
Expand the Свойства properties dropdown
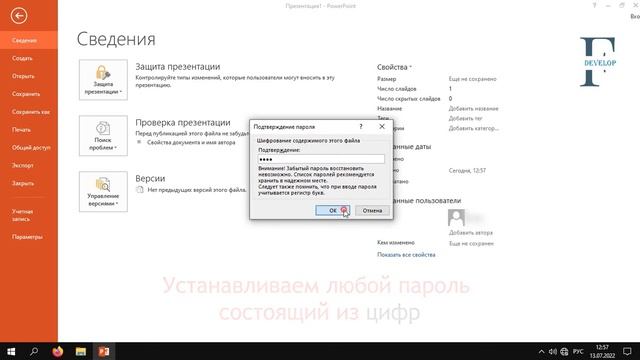(x=394, y=67)
